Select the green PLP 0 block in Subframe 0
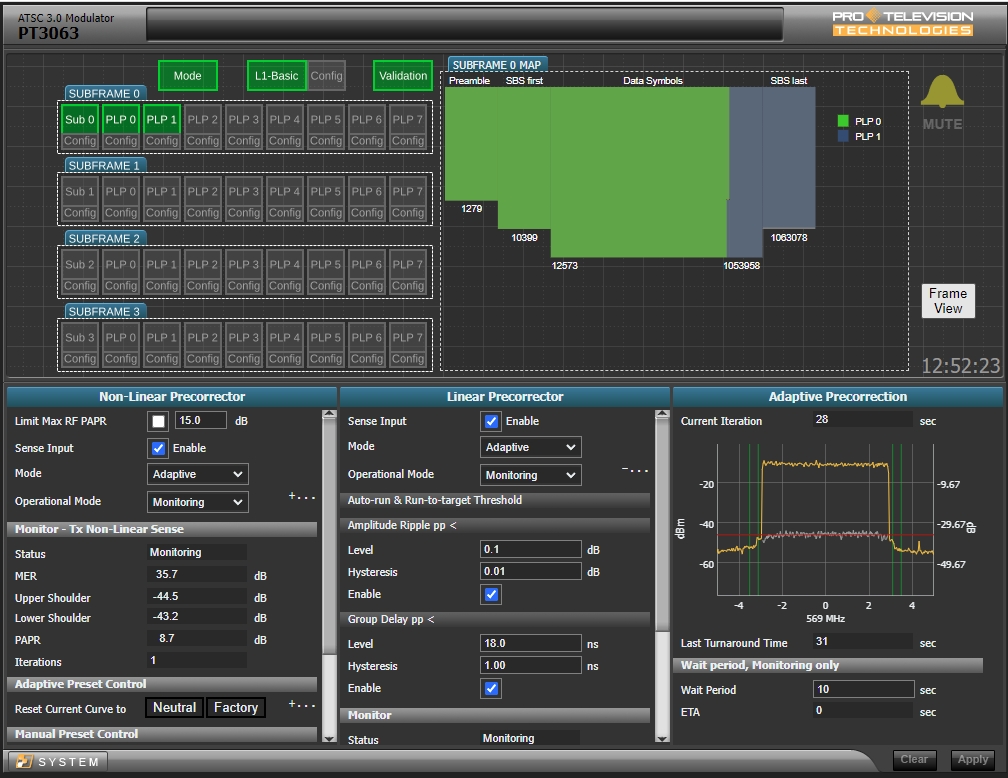The width and height of the screenshot is (1008, 778). tap(121, 119)
